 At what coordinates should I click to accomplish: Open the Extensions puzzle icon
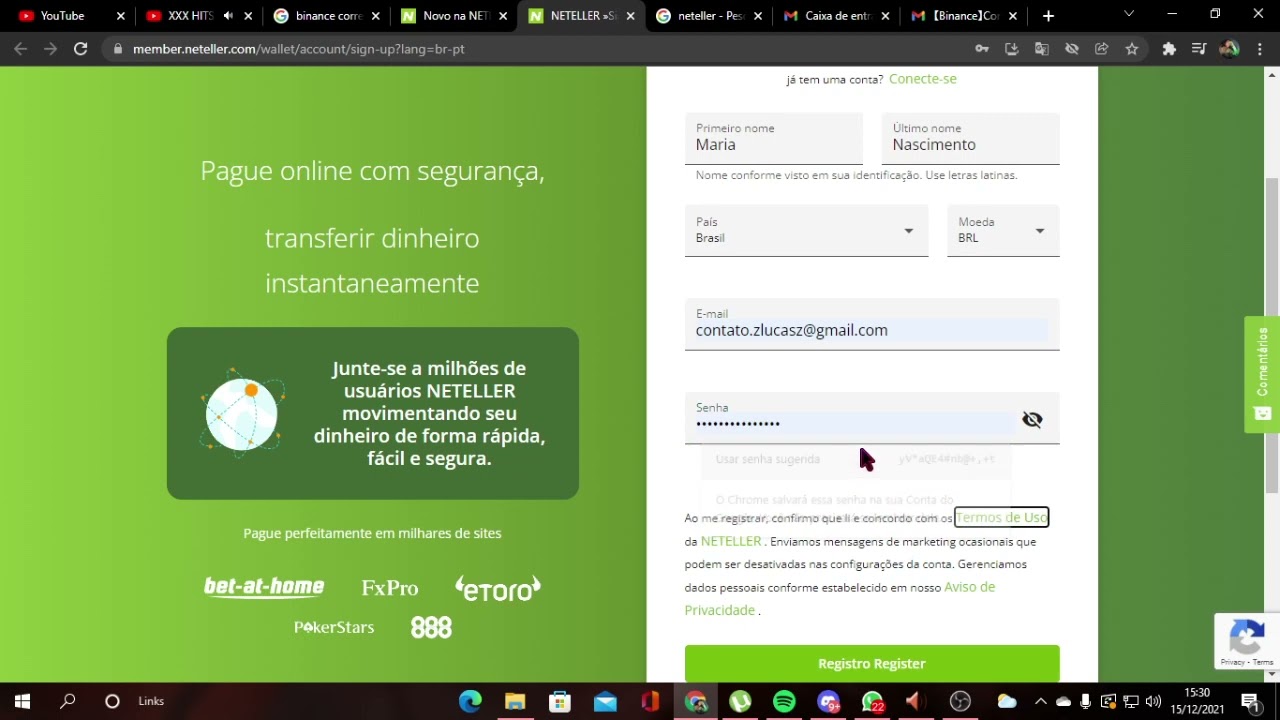coord(1169,49)
